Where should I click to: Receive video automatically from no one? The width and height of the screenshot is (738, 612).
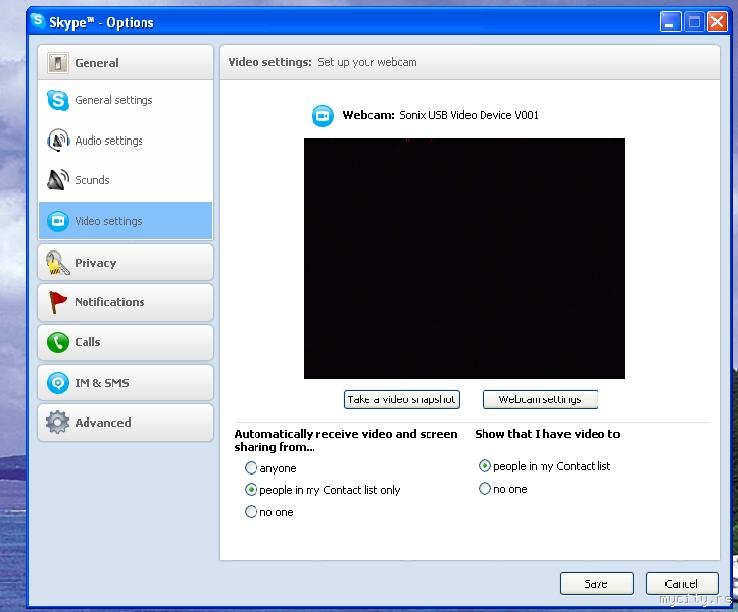[x=251, y=512]
